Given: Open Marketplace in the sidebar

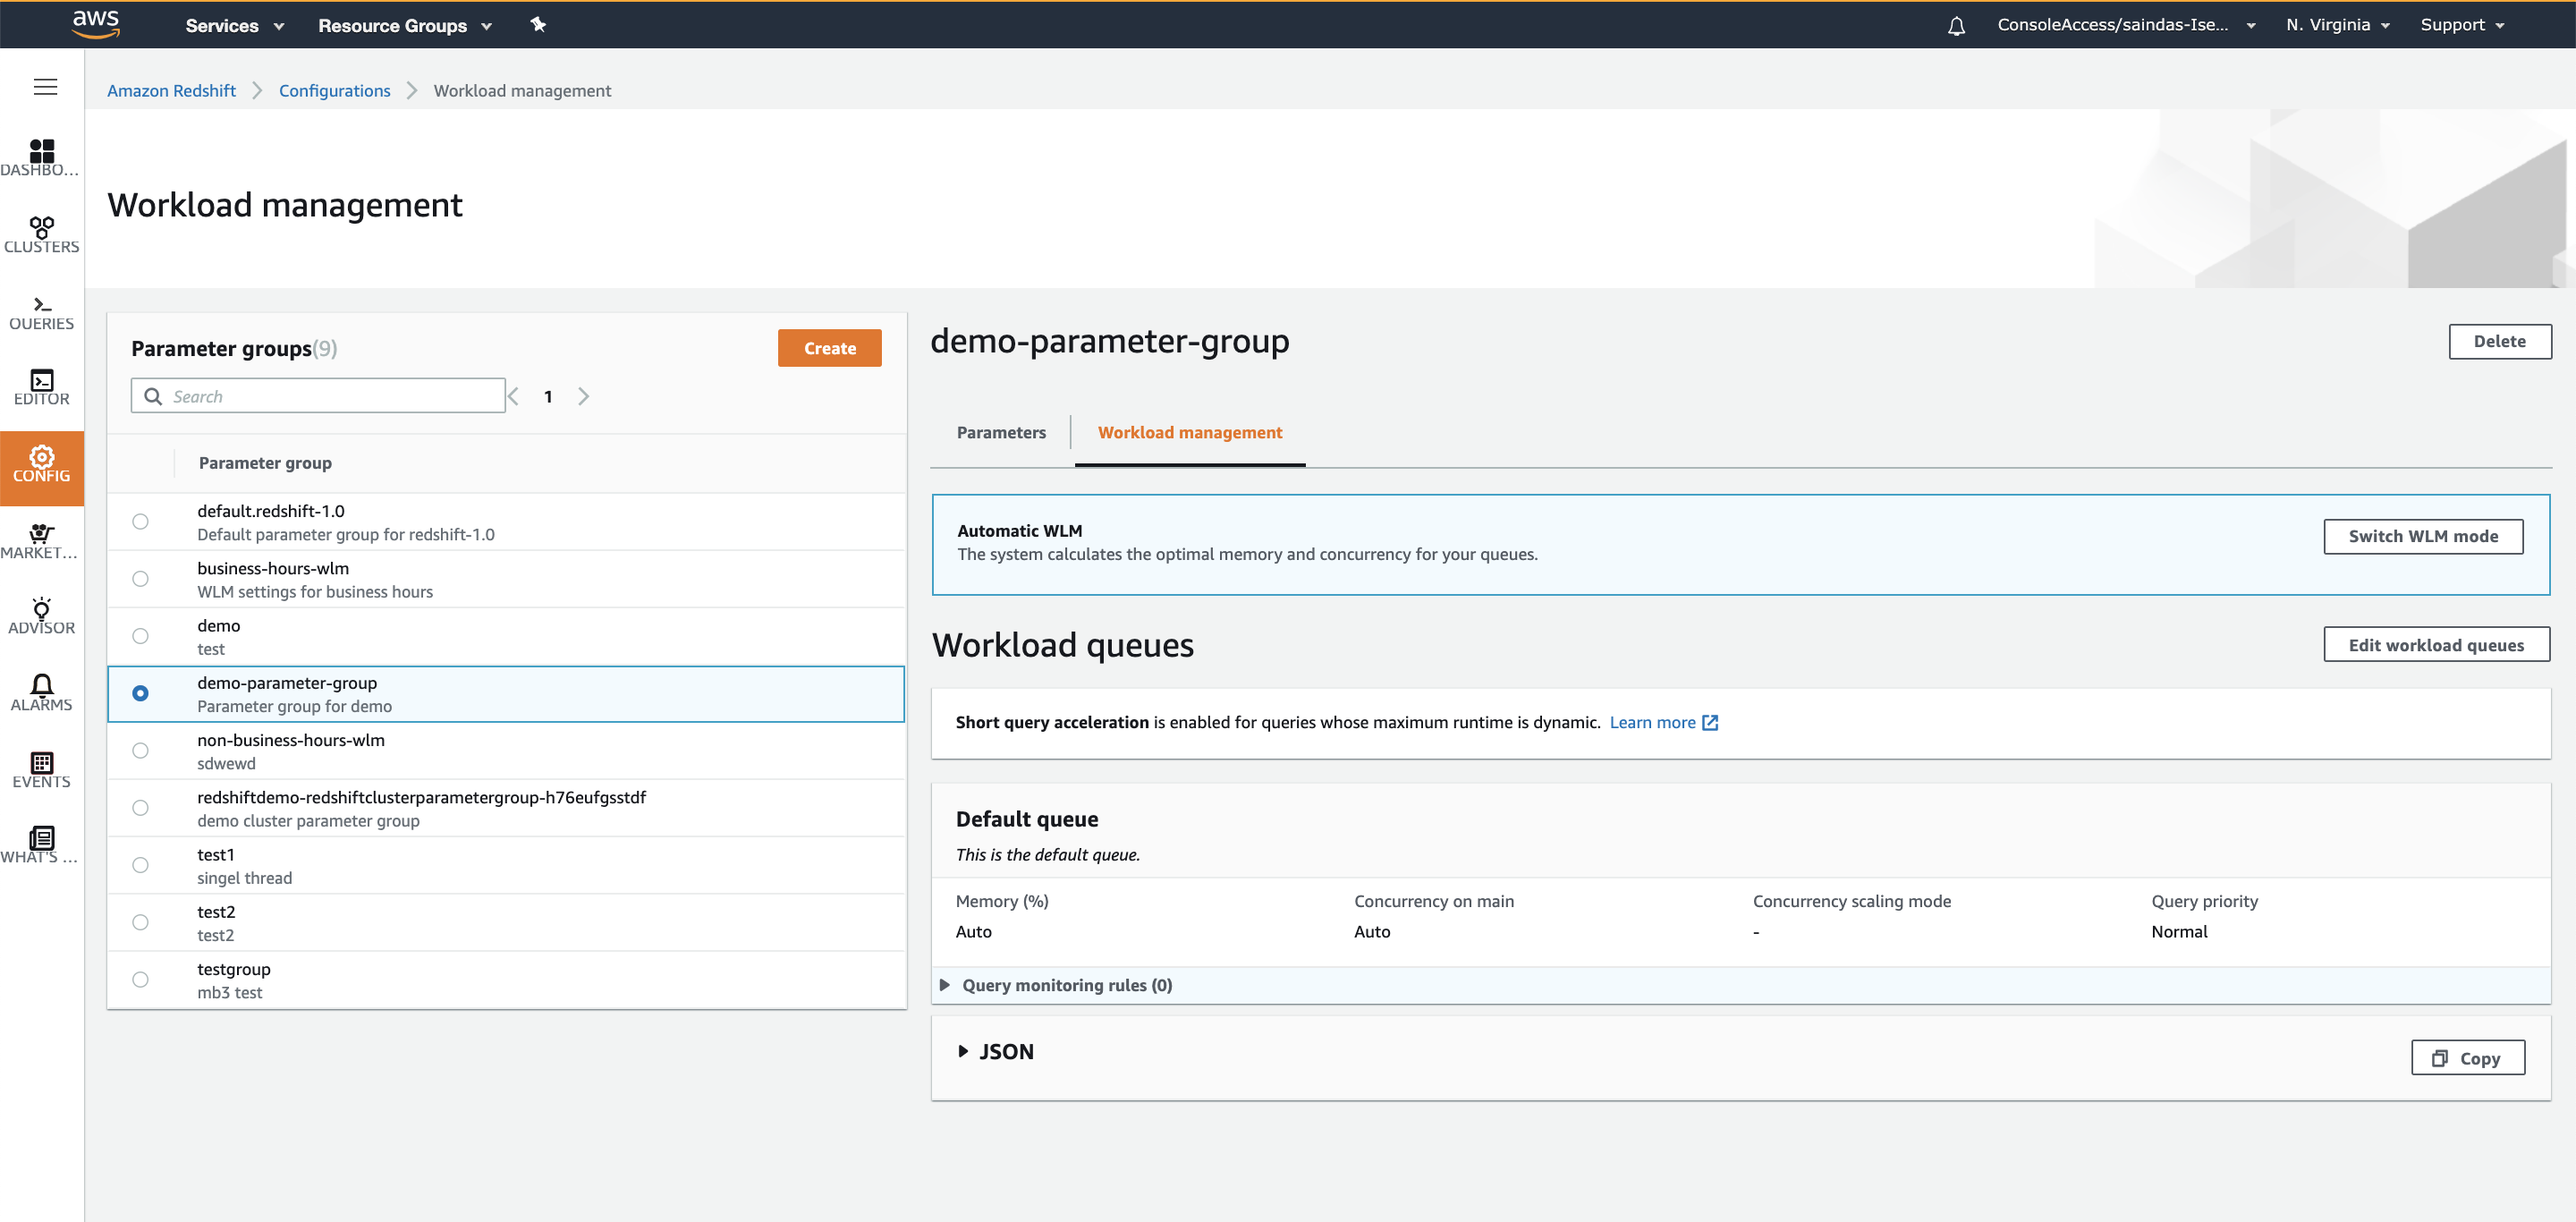Looking at the screenshot, I should click(x=41, y=542).
